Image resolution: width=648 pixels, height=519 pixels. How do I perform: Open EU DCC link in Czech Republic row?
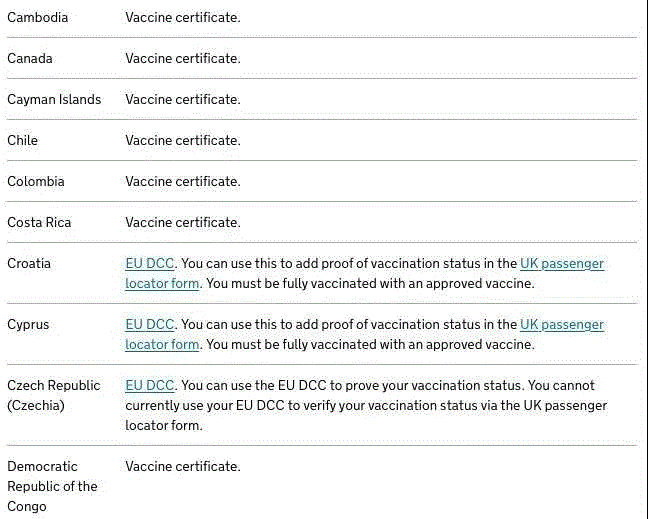point(150,386)
